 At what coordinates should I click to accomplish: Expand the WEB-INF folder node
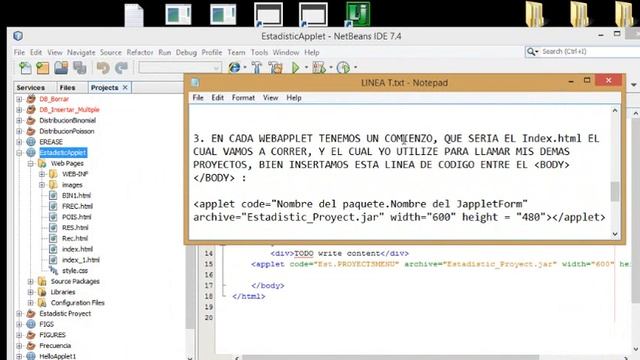click(42, 174)
